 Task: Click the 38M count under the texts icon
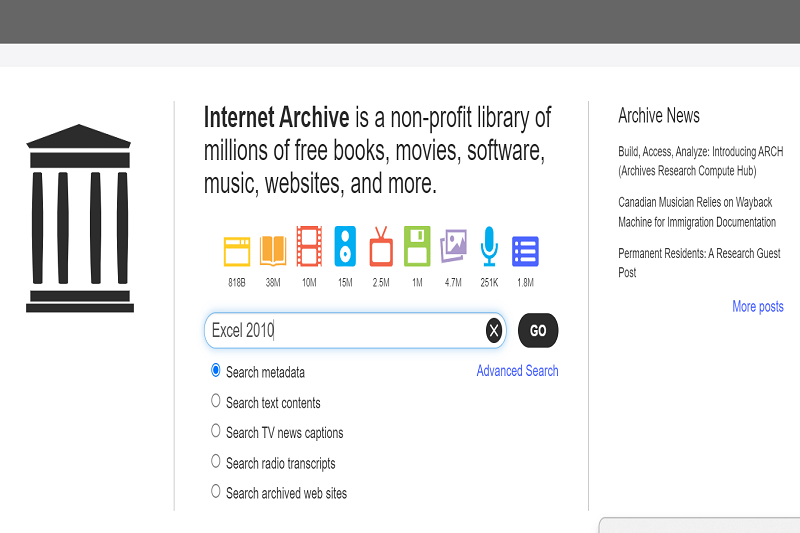coord(273,283)
